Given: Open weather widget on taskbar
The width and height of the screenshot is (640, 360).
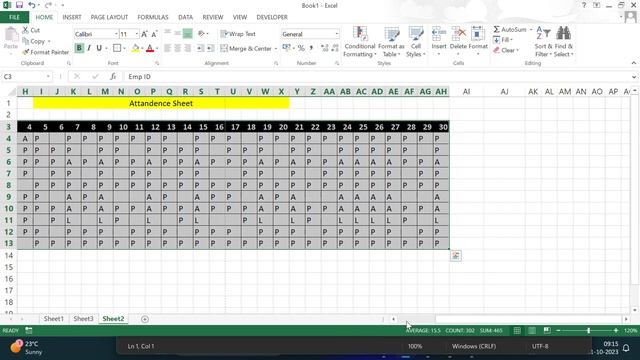Looking at the screenshot, I should 27,348.
